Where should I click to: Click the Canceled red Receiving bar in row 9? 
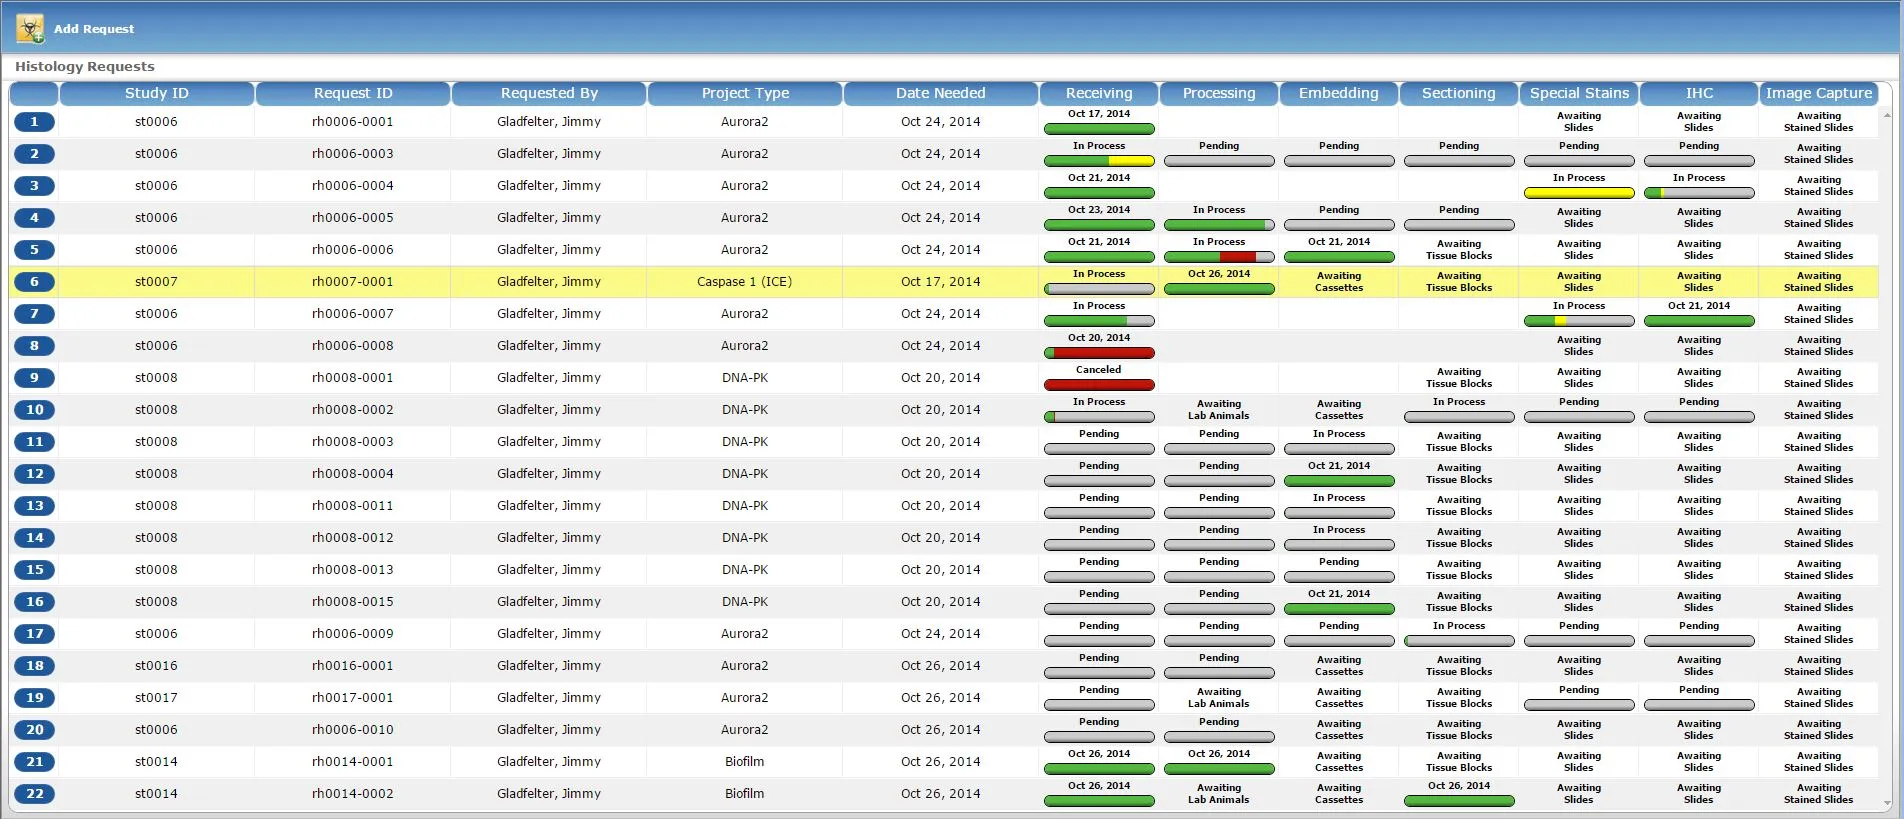(1099, 385)
